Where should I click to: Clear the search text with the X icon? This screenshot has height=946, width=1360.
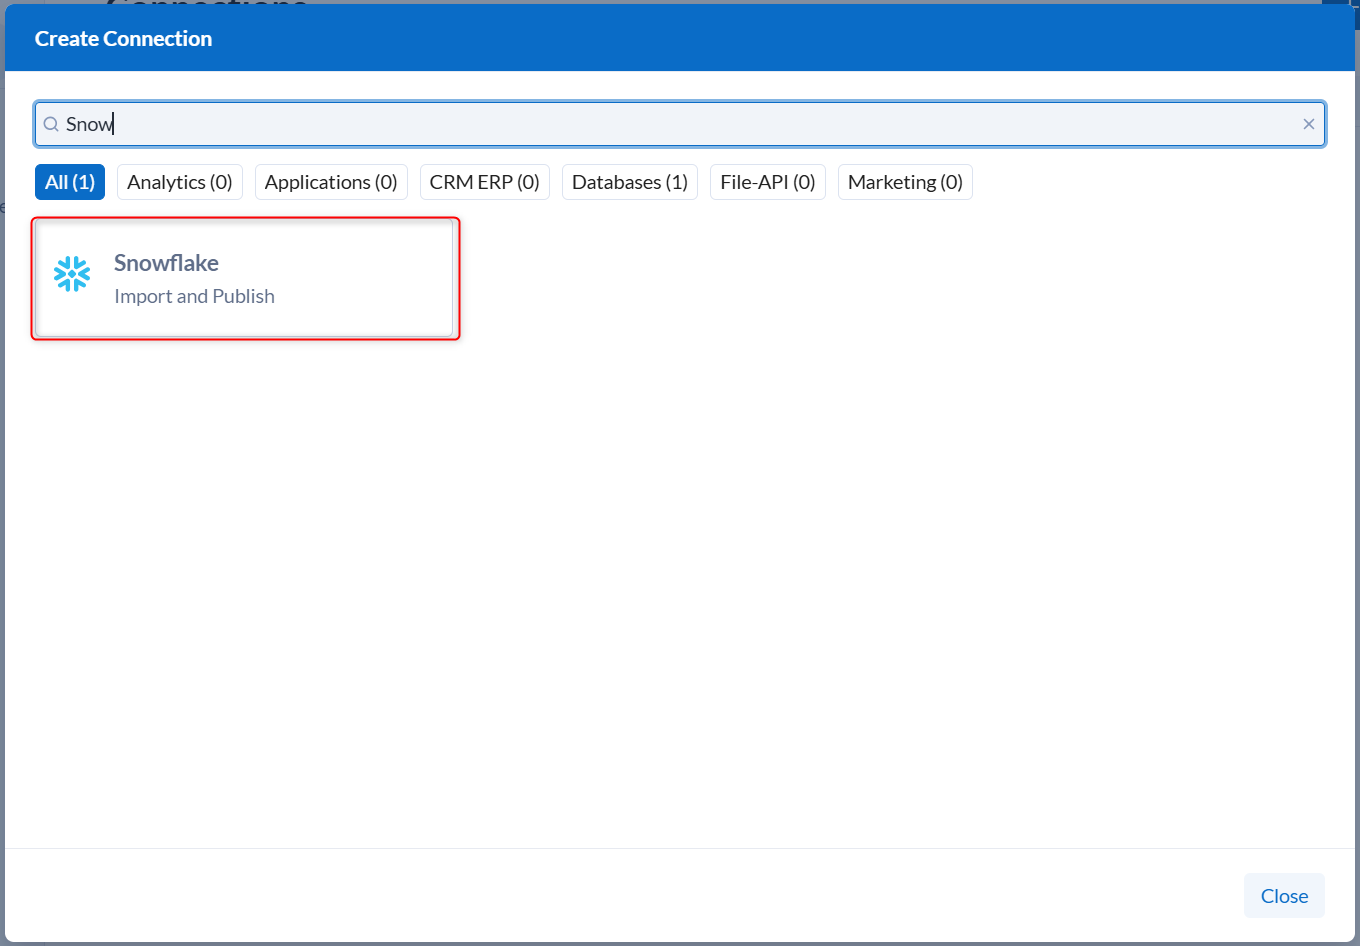coord(1308,124)
